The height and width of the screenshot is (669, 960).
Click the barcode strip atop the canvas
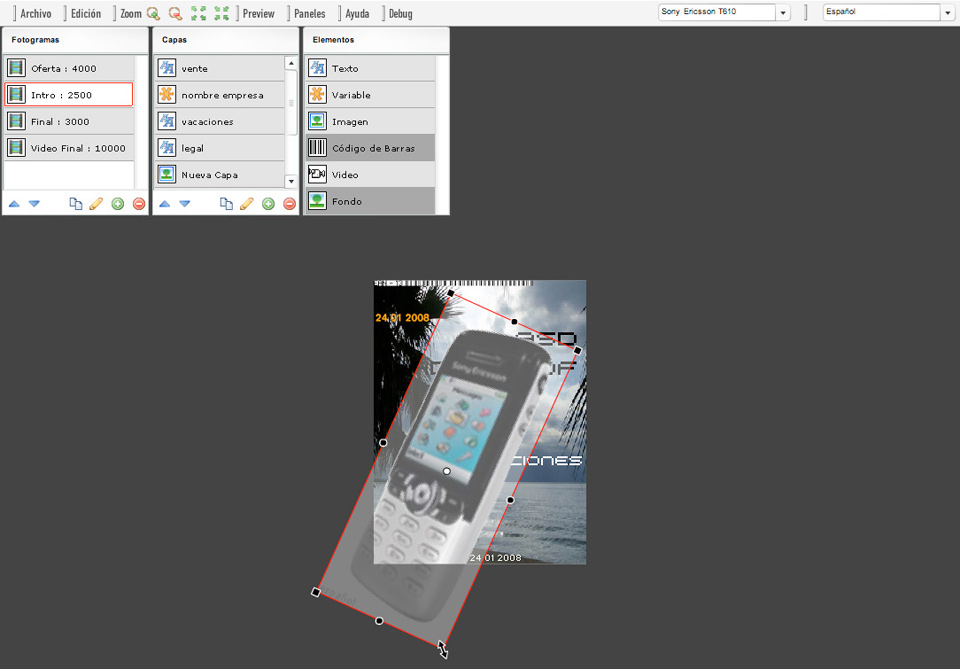[454, 283]
